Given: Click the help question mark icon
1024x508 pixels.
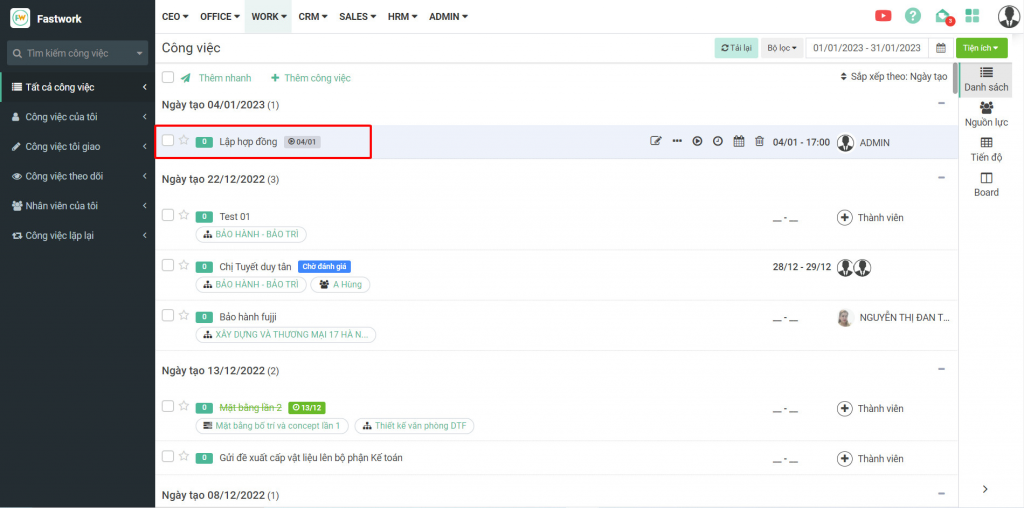Looking at the screenshot, I should point(912,16).
